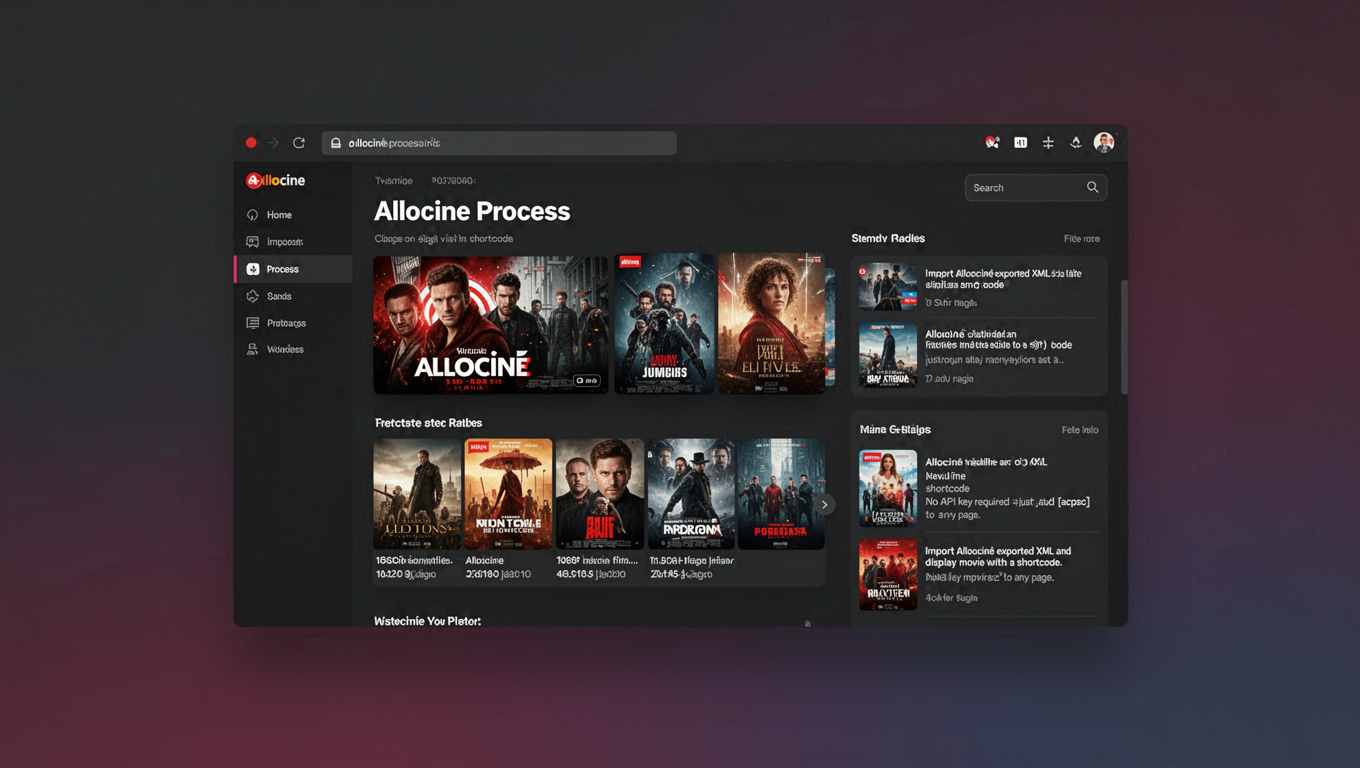Screen dimensions: 1360x768
Task: Click the Home icon in the sidebar
Action: [252, 215]
